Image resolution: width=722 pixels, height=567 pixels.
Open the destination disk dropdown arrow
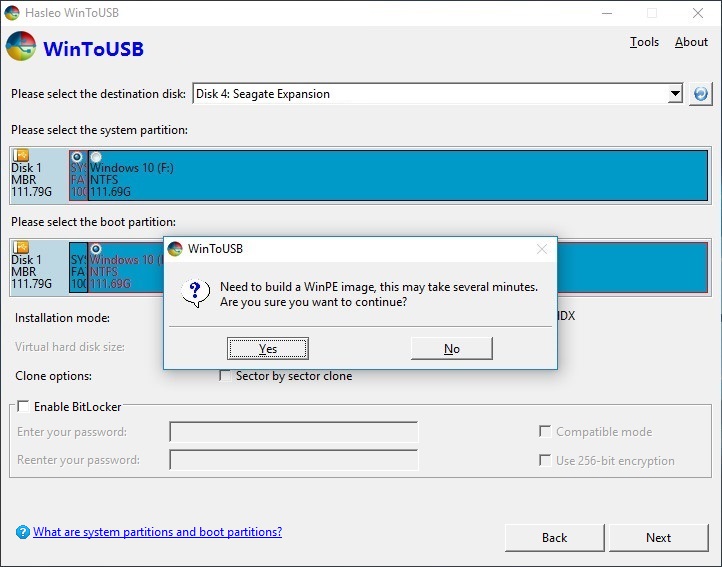click(x=675, y=94)
